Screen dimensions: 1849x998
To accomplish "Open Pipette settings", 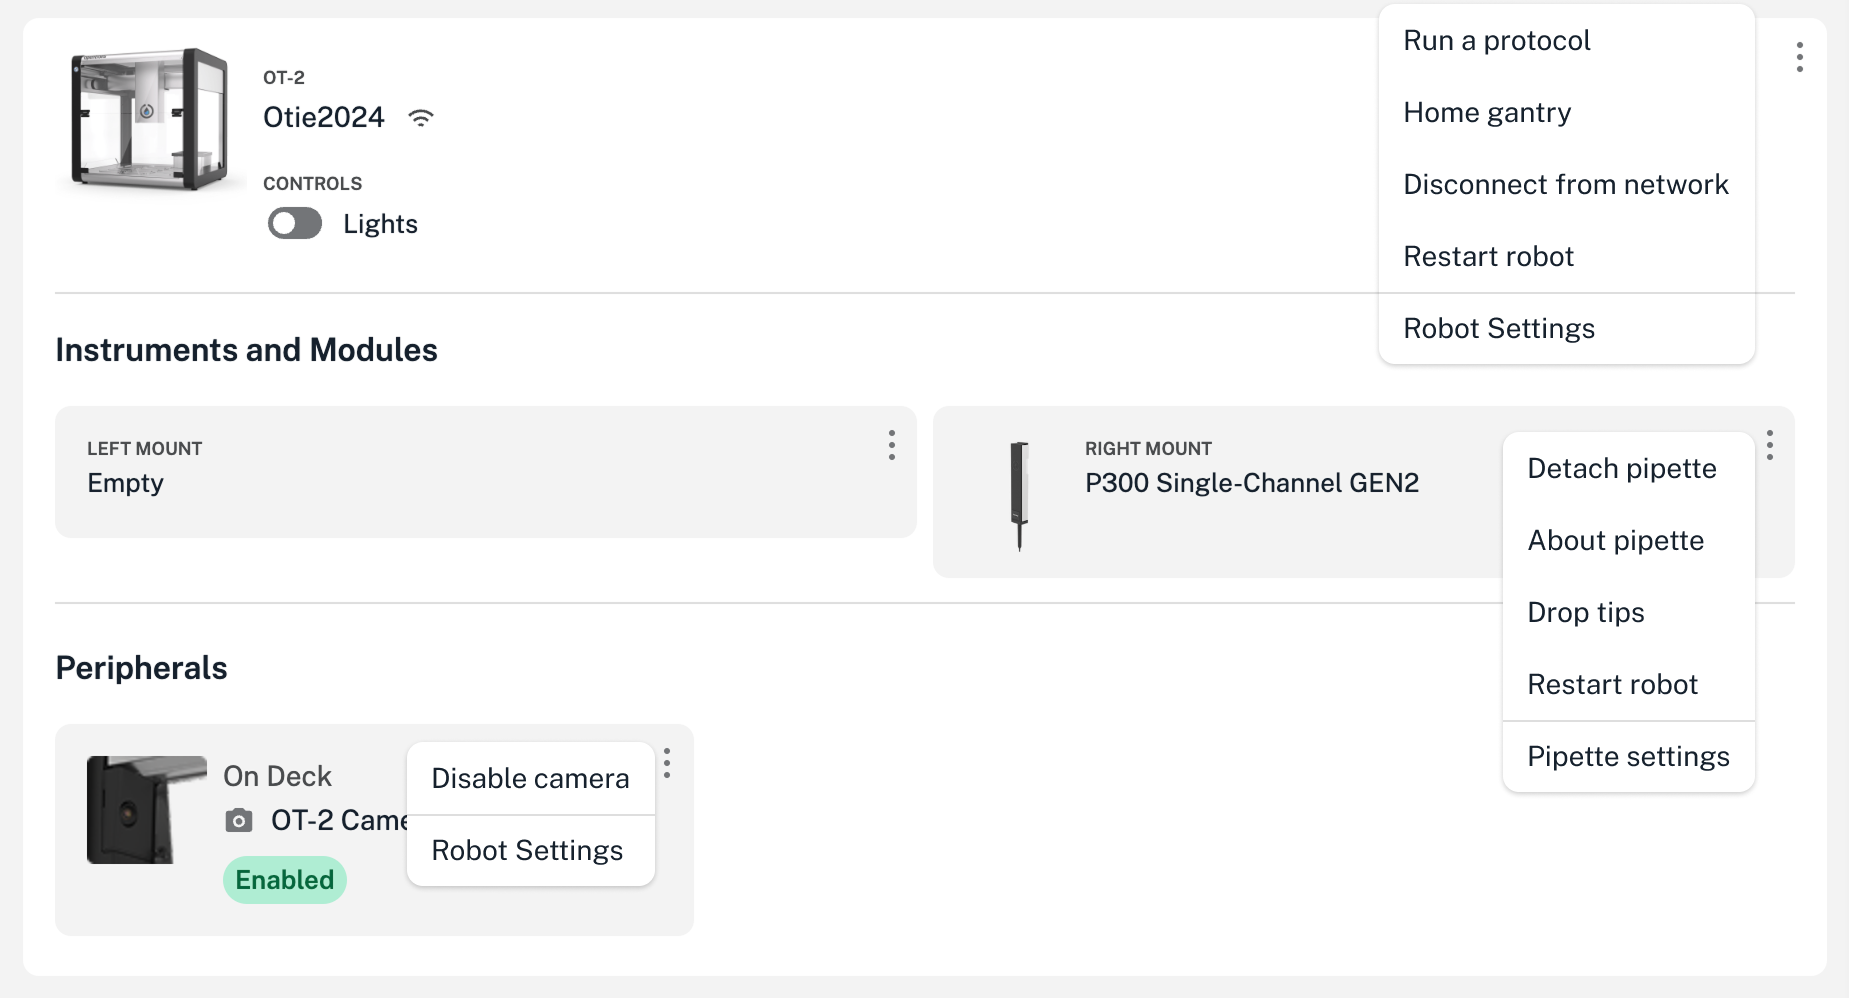I will (x=1628, y=756).
